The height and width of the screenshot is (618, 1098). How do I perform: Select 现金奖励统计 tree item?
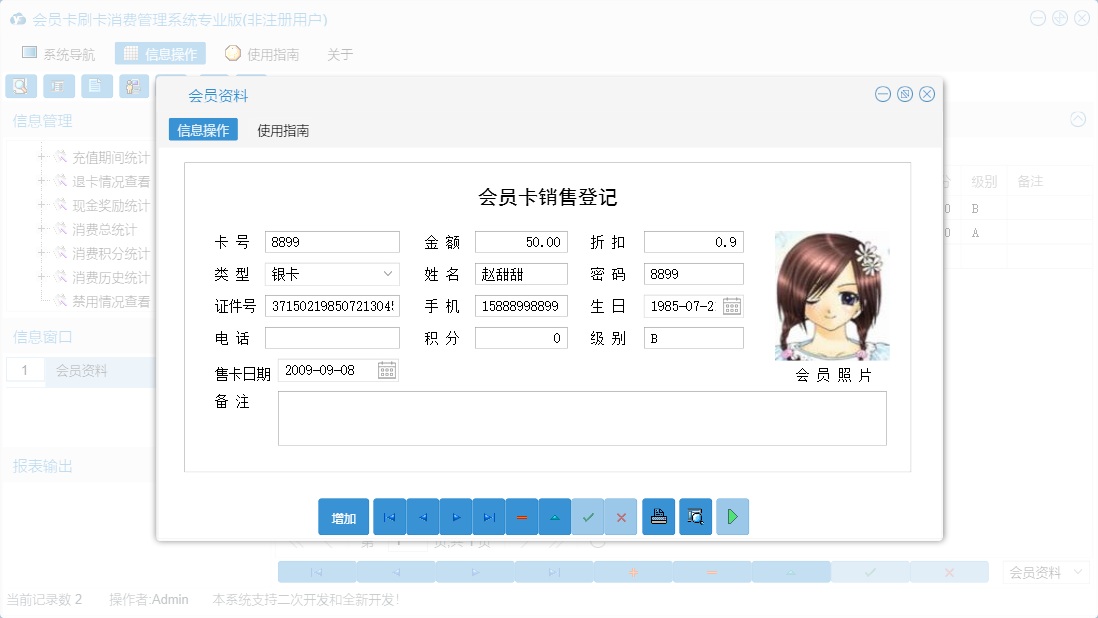(111, 205)
